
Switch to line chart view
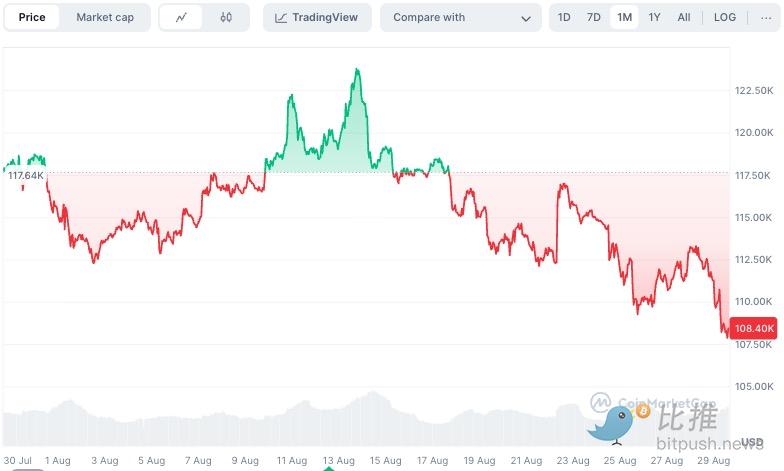pyautogui.click(x=181, y=17)
